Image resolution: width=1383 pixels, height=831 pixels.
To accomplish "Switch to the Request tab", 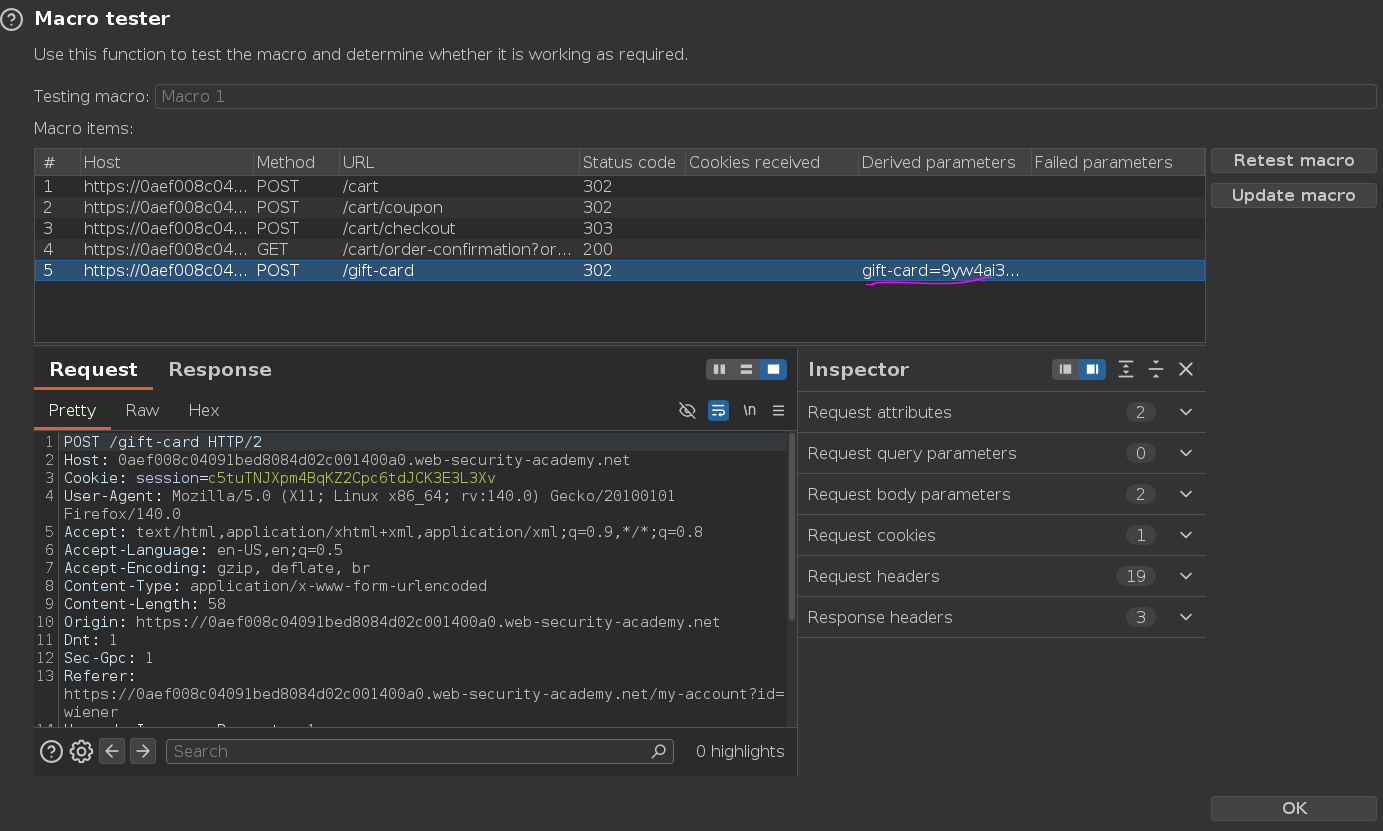I will [93, 369].
